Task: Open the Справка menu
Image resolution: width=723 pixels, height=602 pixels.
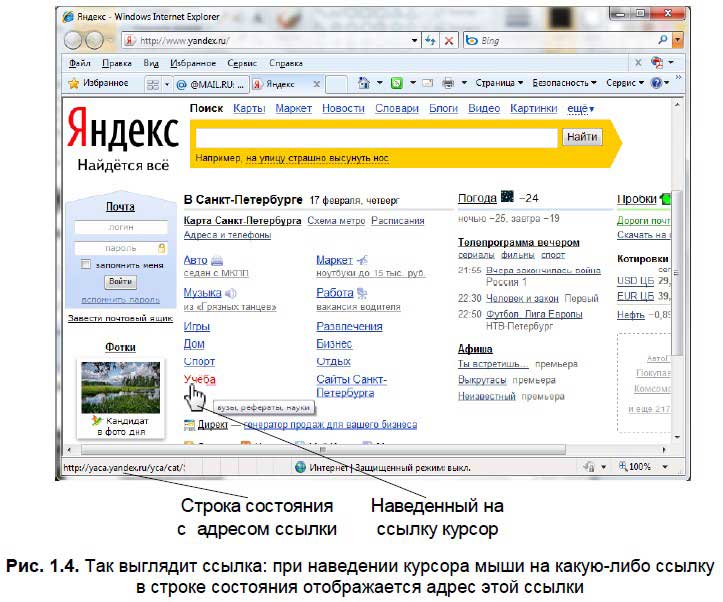Action: 285,63
